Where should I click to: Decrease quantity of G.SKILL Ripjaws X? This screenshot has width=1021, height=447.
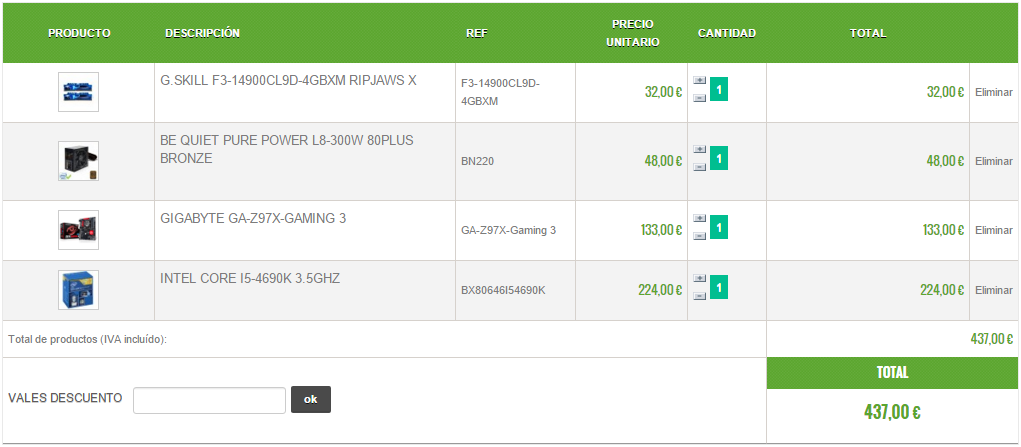[x=699, y=98]
